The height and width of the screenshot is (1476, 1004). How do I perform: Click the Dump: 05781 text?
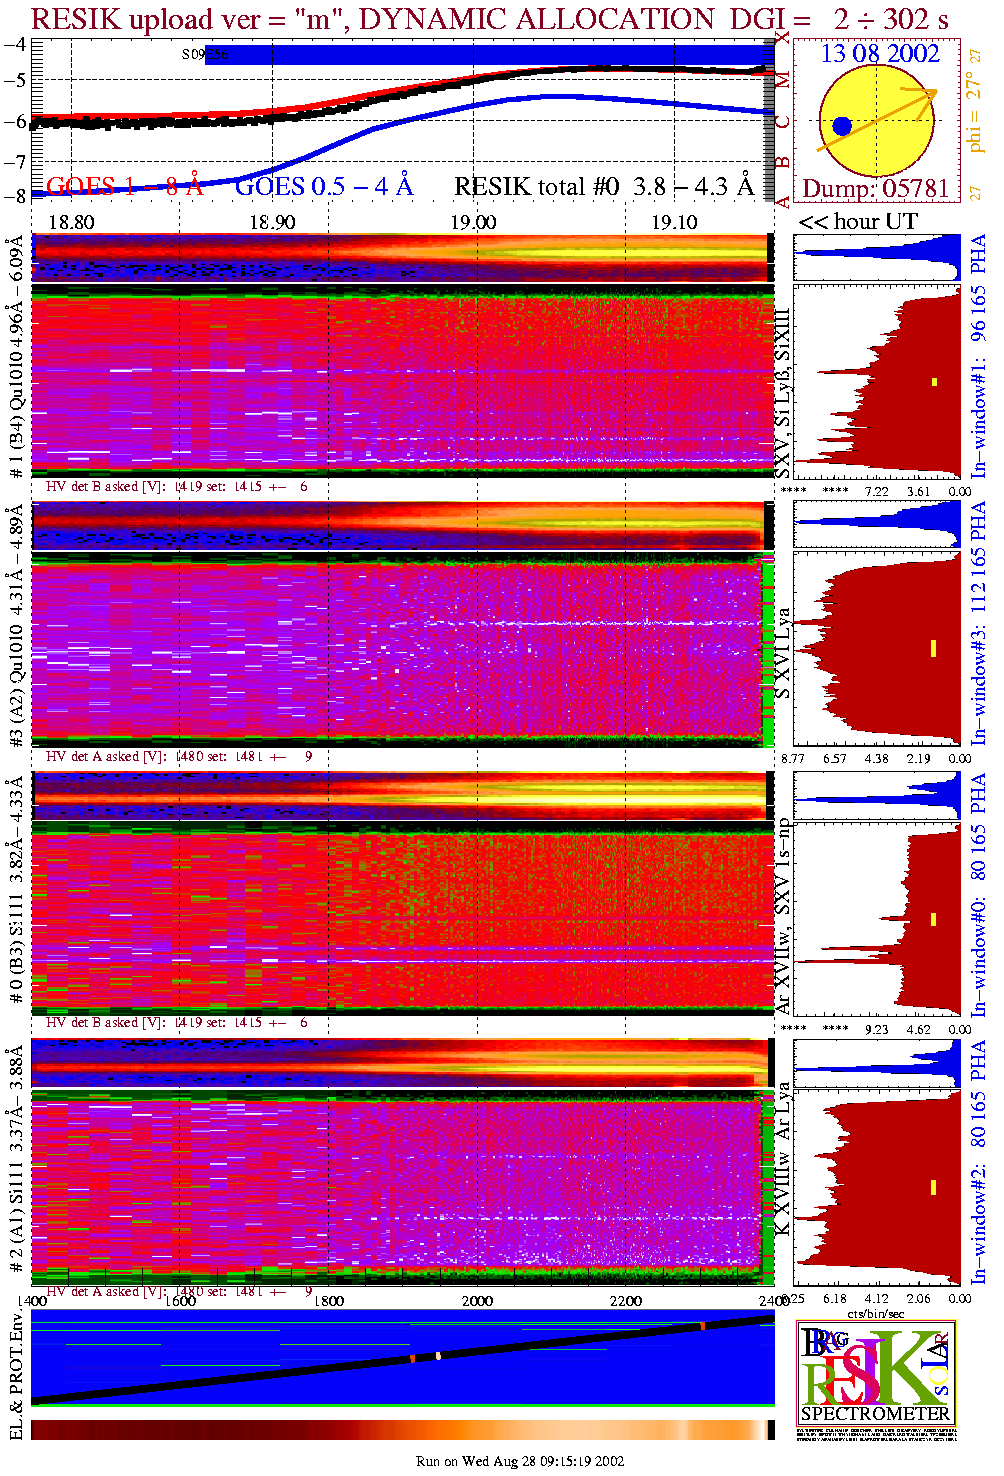pos(875,189)
